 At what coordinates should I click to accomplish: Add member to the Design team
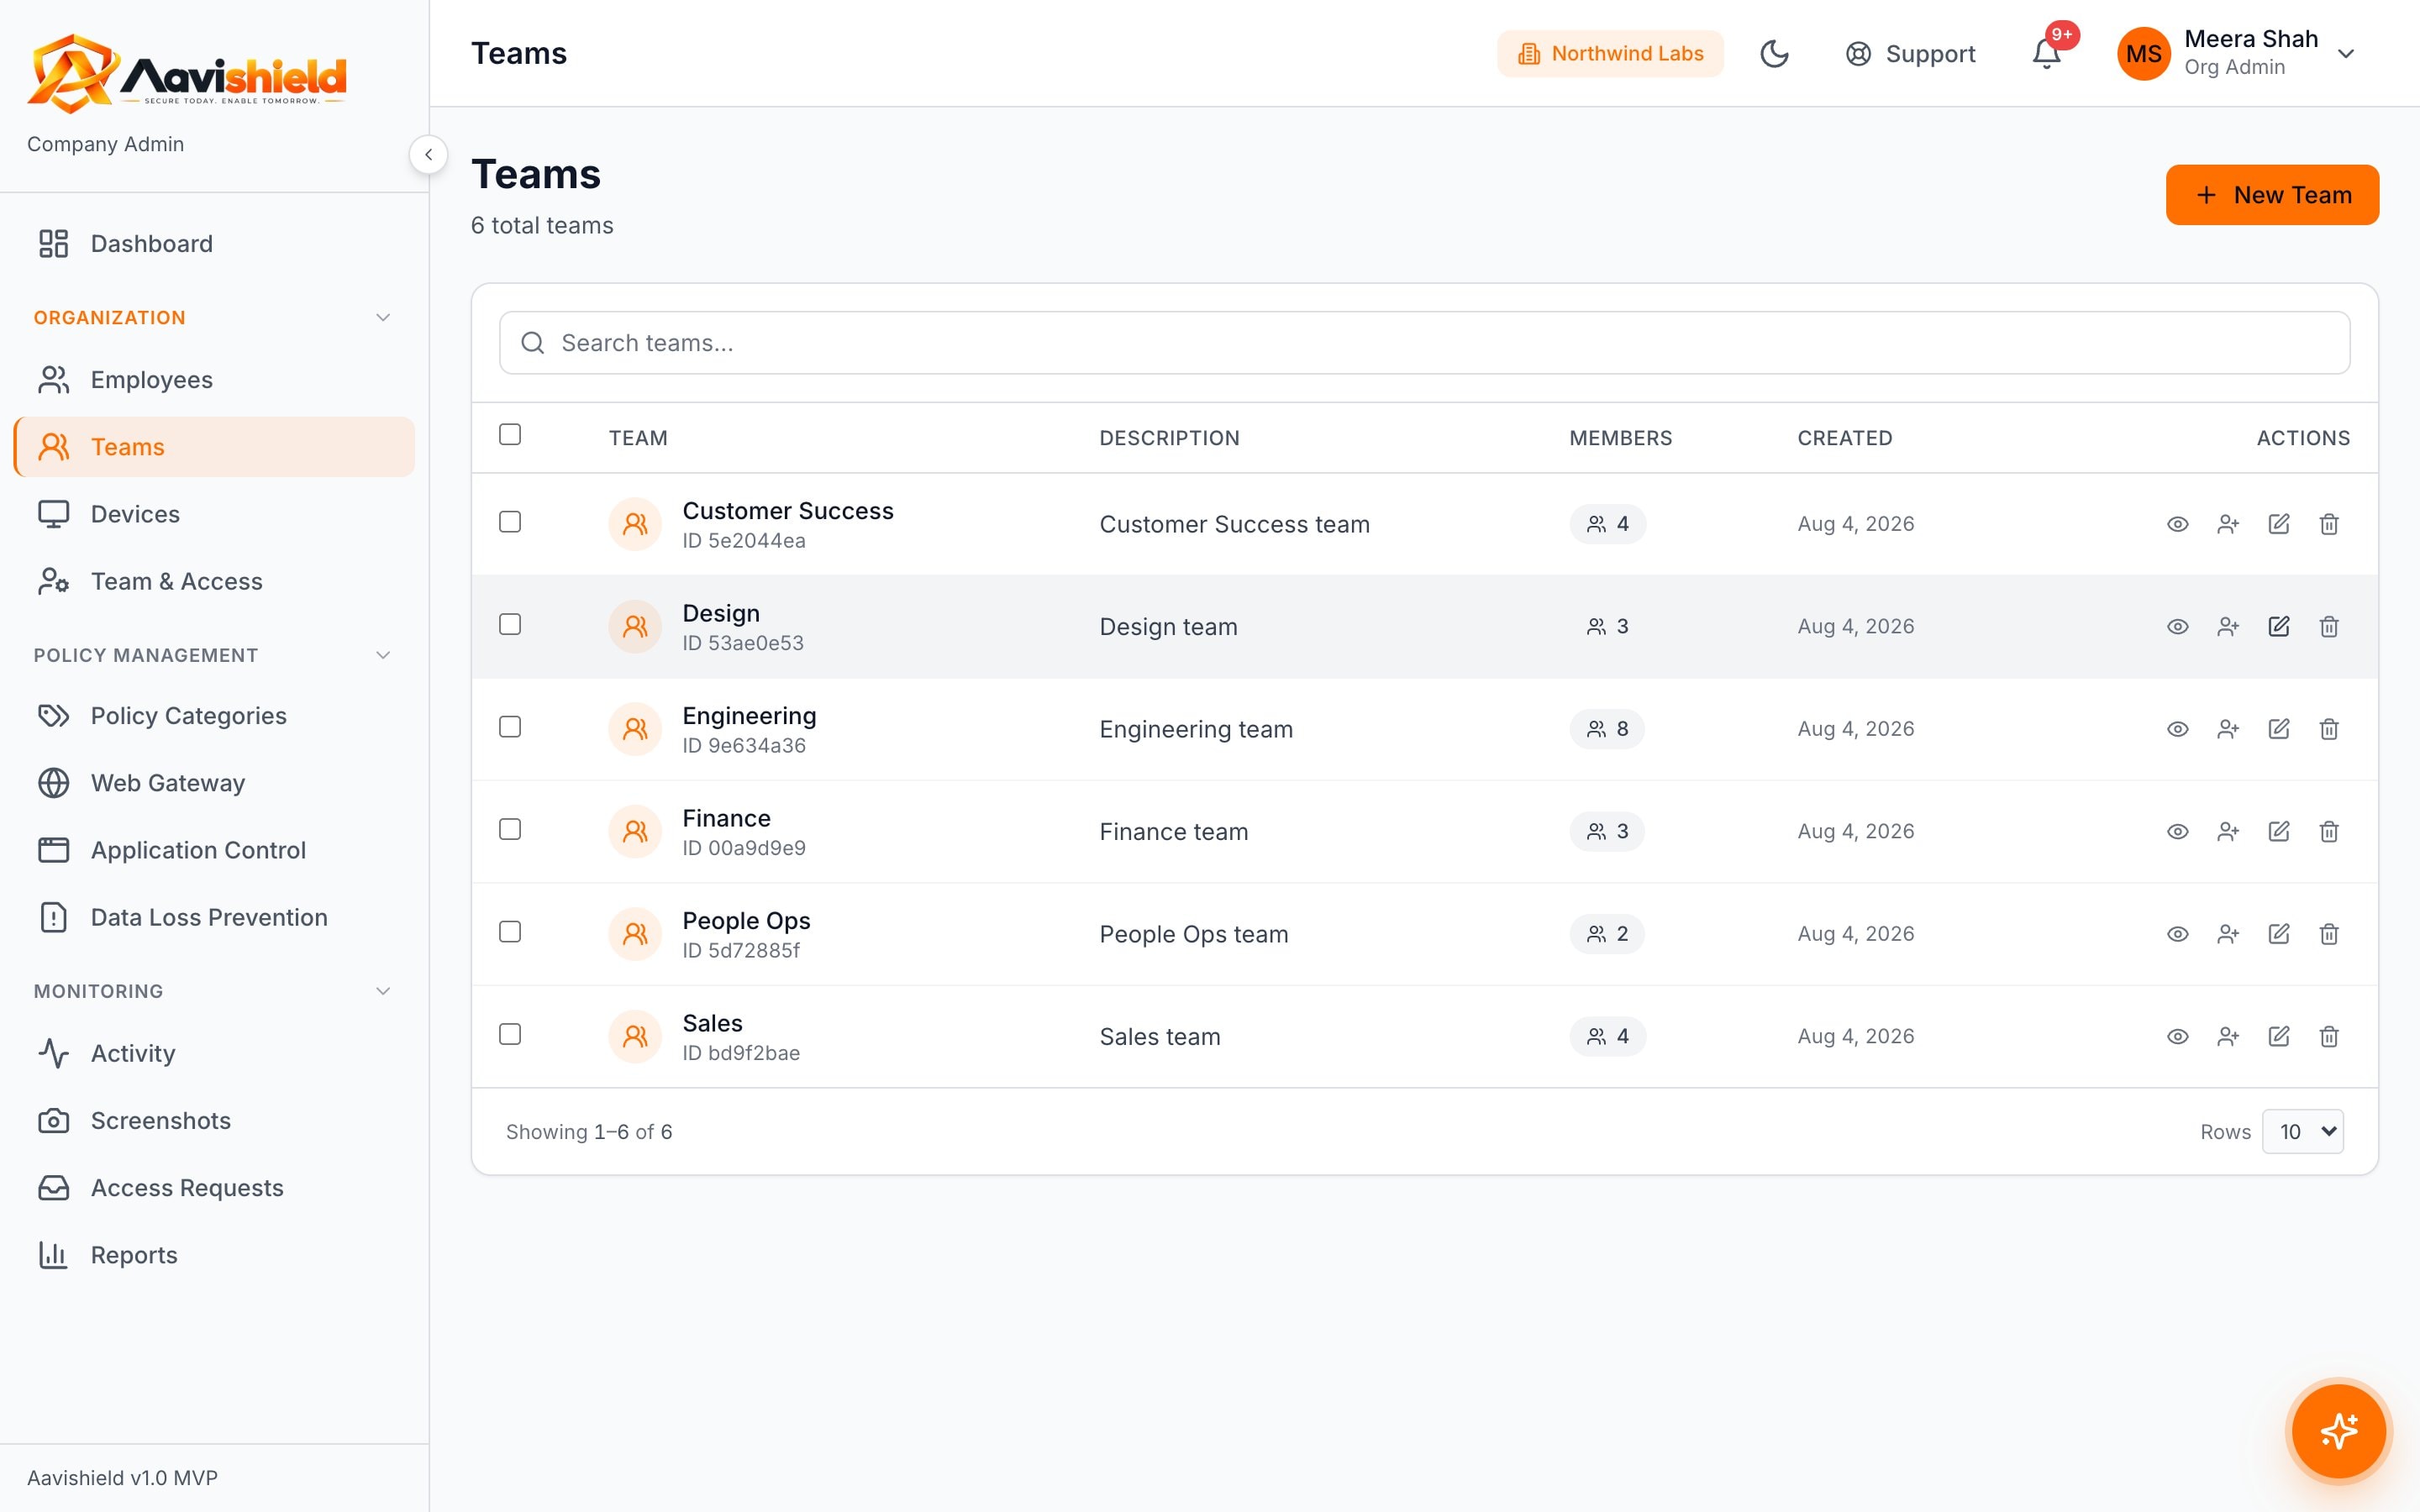click(2227, 627)
